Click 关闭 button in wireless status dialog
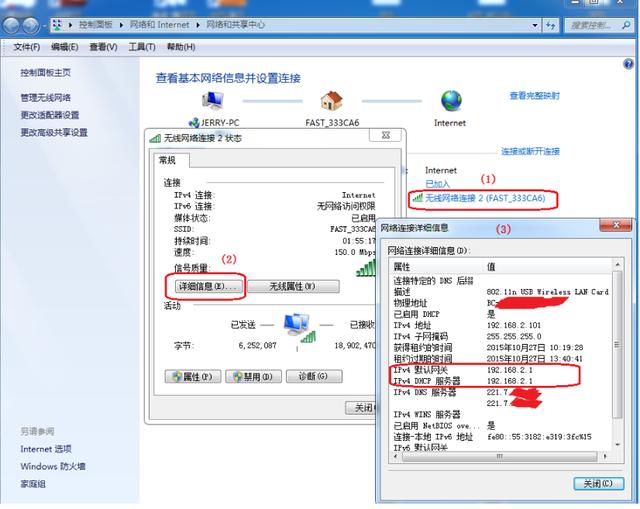The image size is (640, 509). [361, 408]
